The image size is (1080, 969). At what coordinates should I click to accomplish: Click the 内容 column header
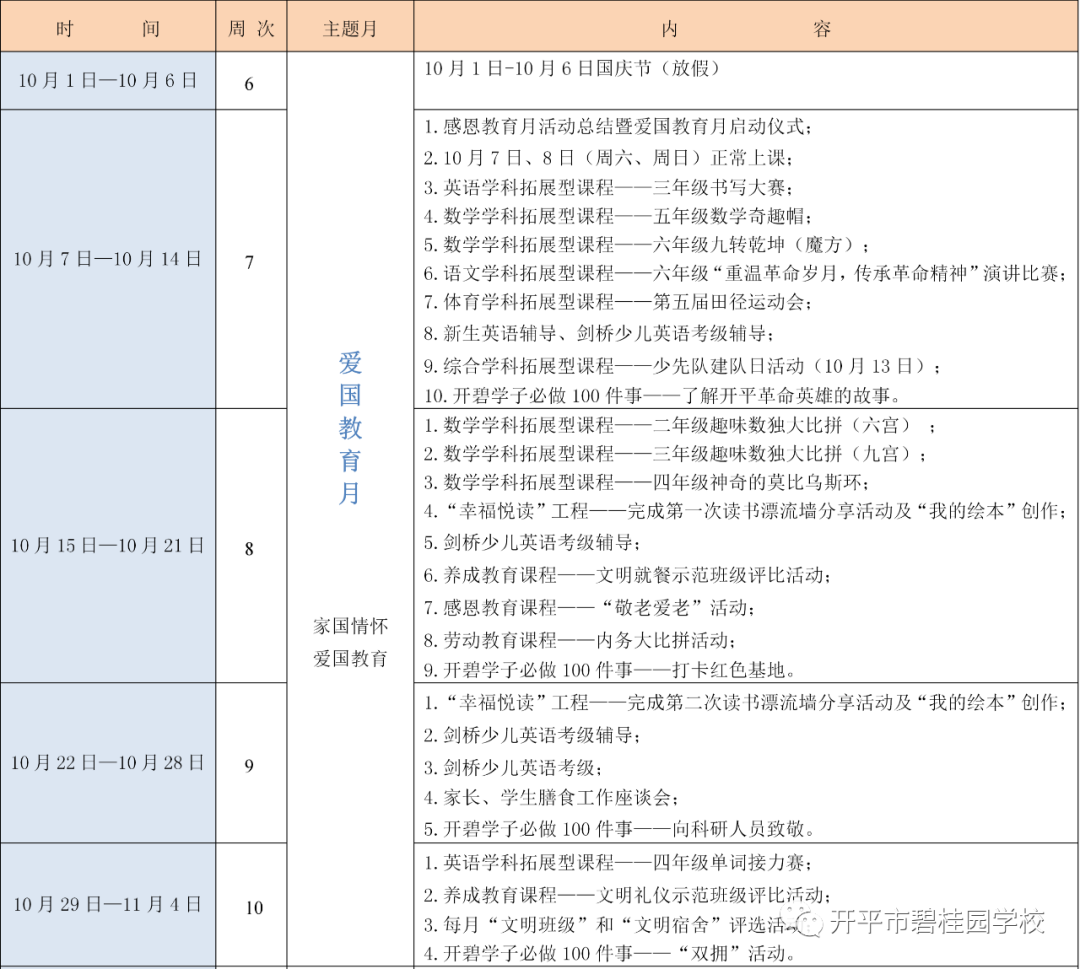tap(745, 29)
